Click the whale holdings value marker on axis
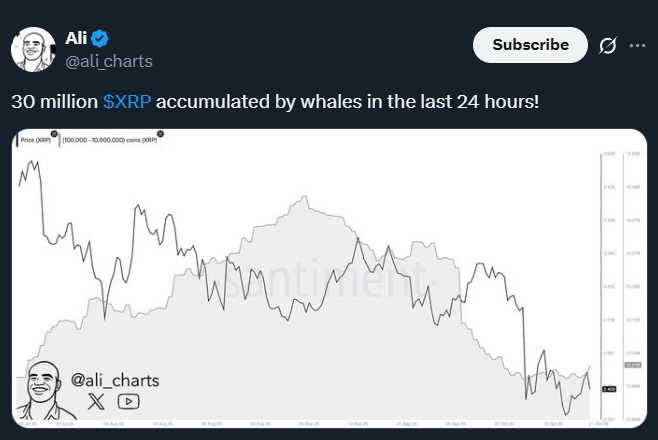The height and width of the screenshot is (440, 658). coord(632,367)
